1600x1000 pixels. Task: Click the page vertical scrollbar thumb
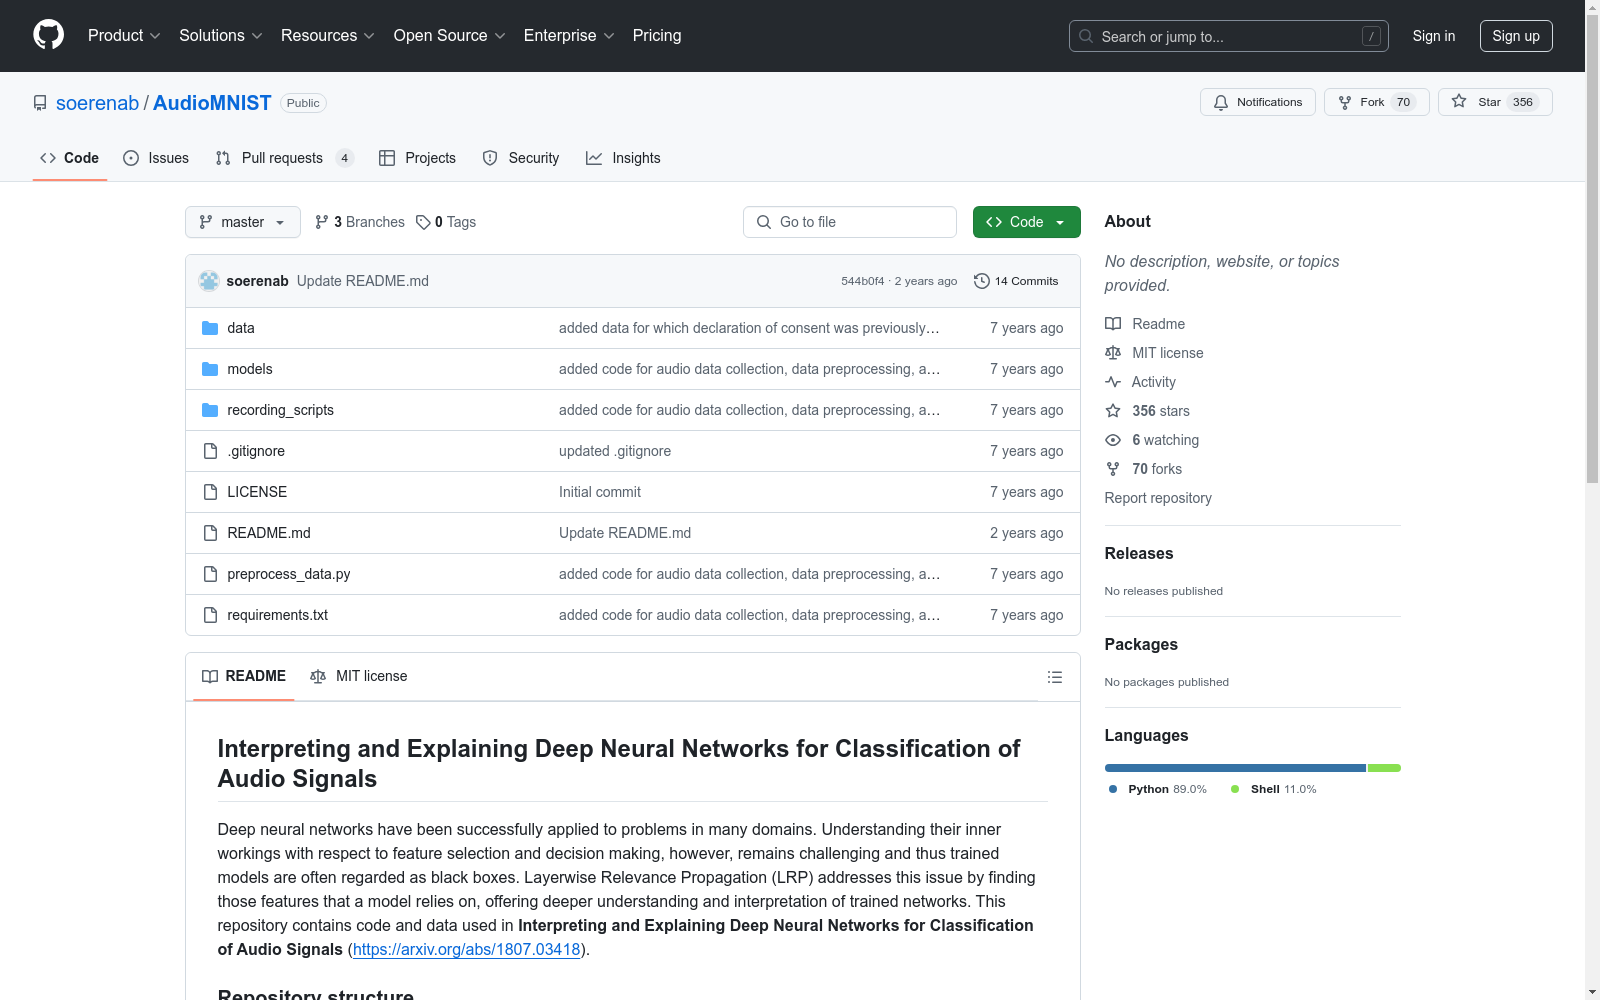tap(1592, 247)
